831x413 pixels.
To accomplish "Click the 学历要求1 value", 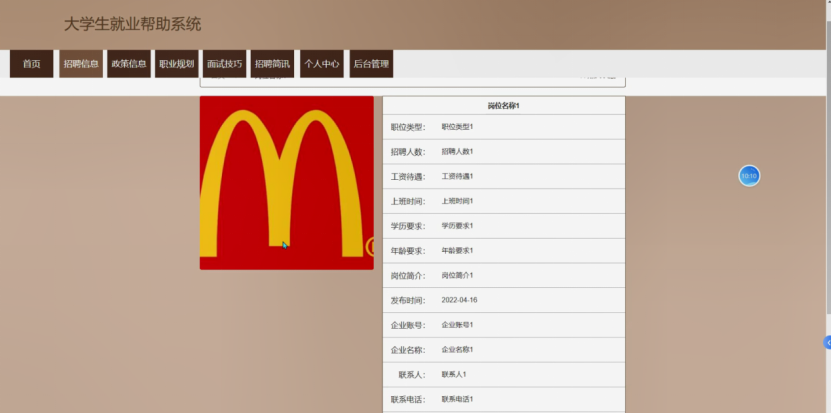I will tap(457, 226).
